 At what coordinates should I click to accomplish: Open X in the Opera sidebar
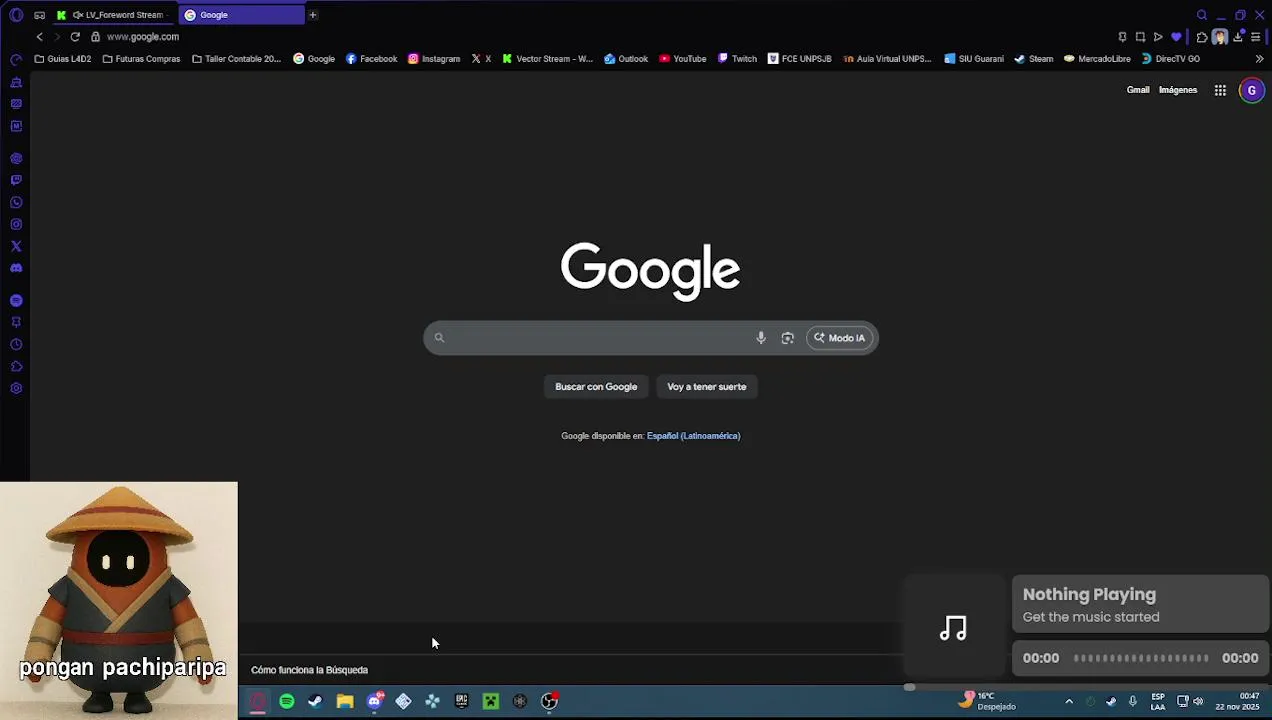(16, 247)
